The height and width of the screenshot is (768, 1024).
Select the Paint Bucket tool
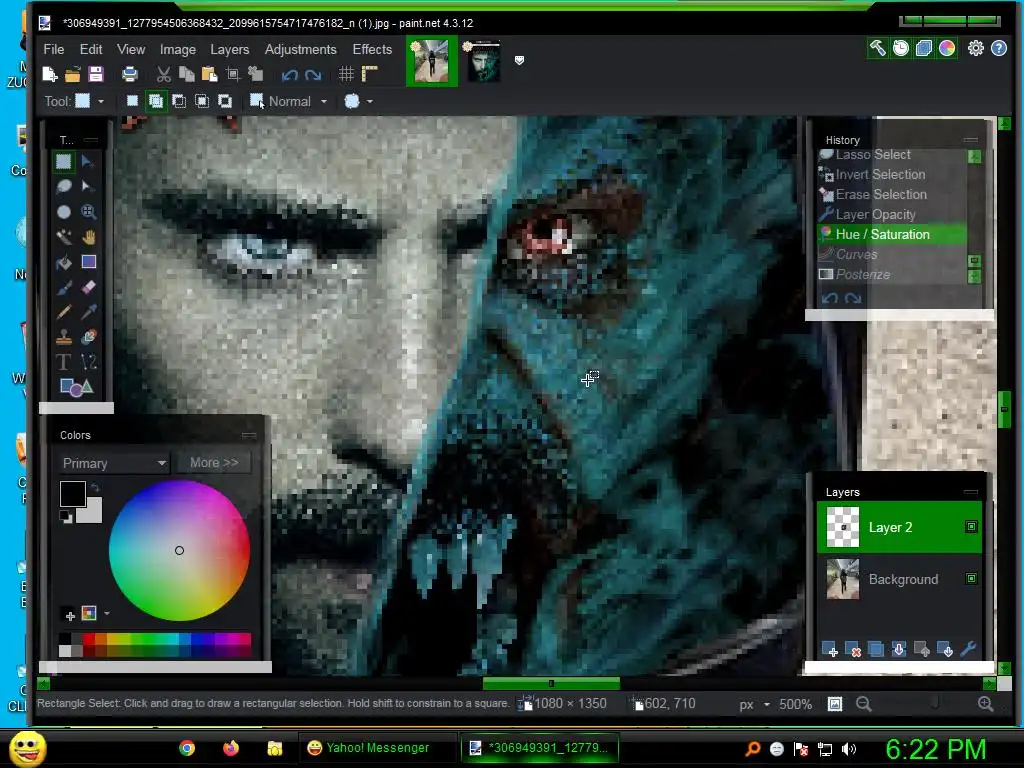[63, 262]
